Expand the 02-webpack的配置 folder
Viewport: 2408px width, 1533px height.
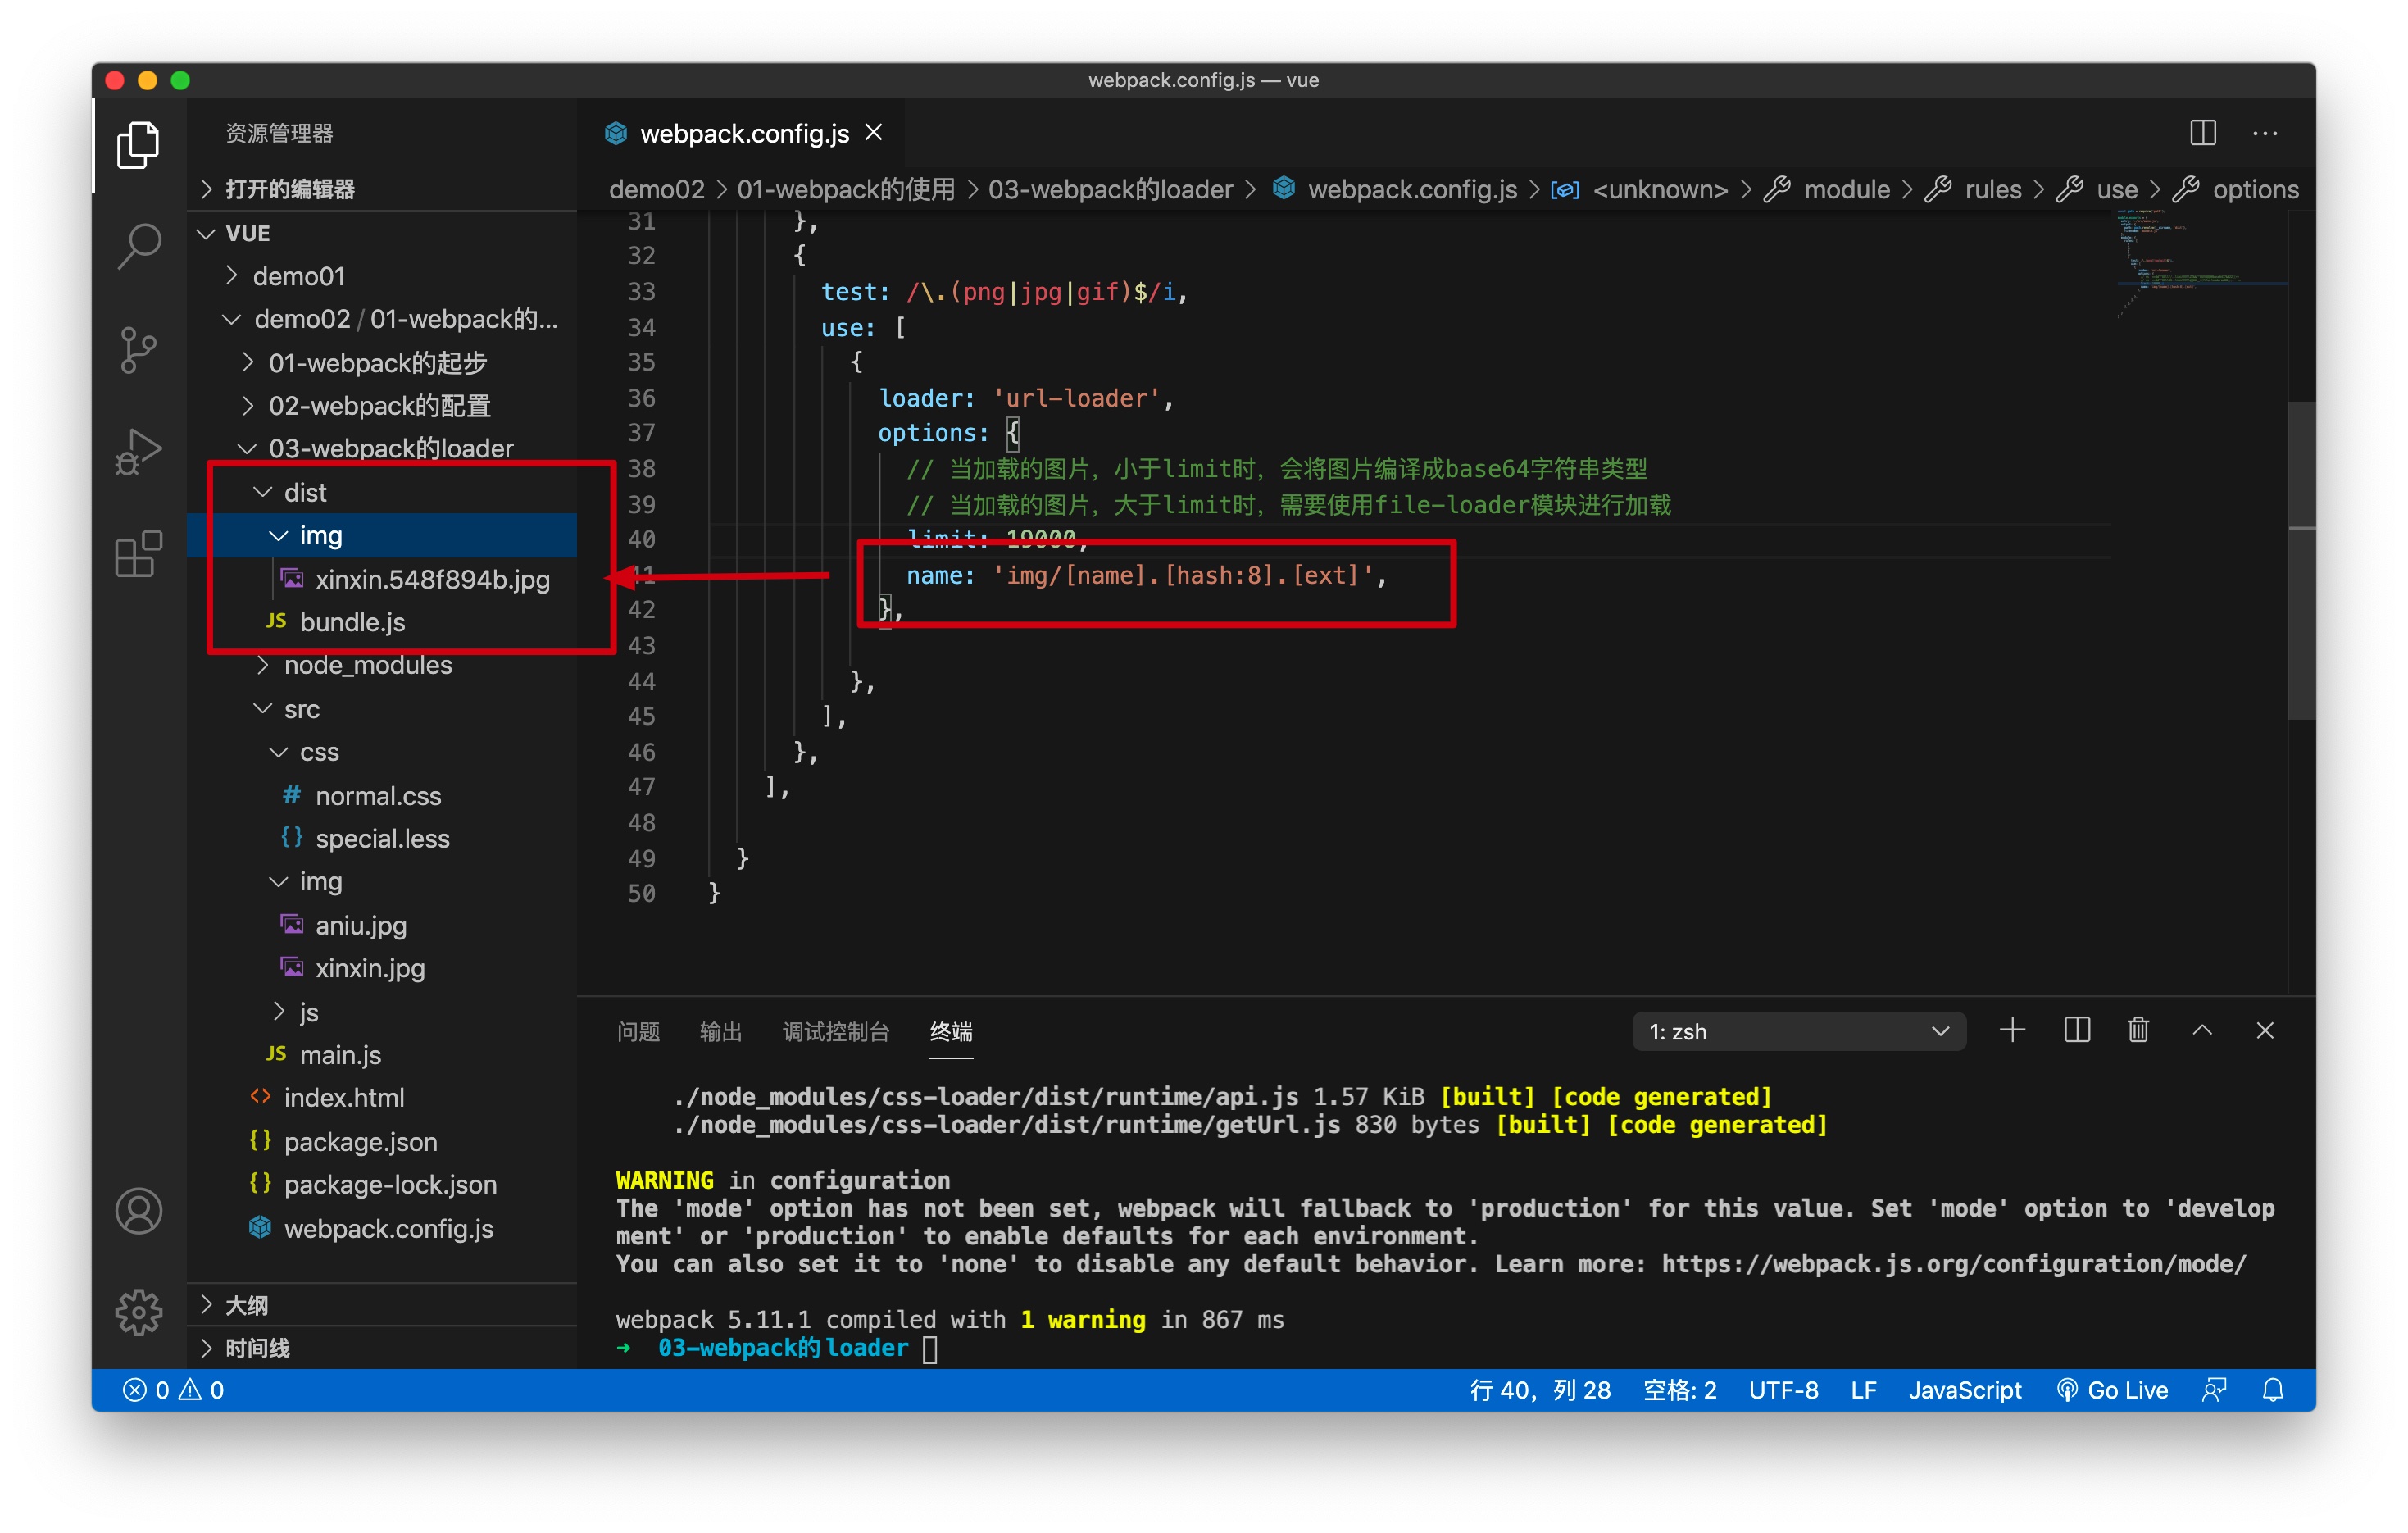[x=383, y=405]
